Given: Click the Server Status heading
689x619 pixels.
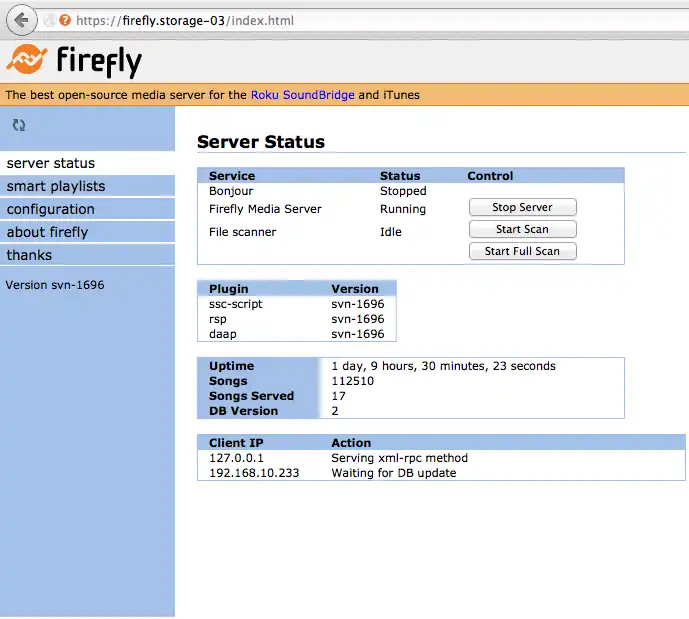Looking at the screenshot, I should click(261, 142).
